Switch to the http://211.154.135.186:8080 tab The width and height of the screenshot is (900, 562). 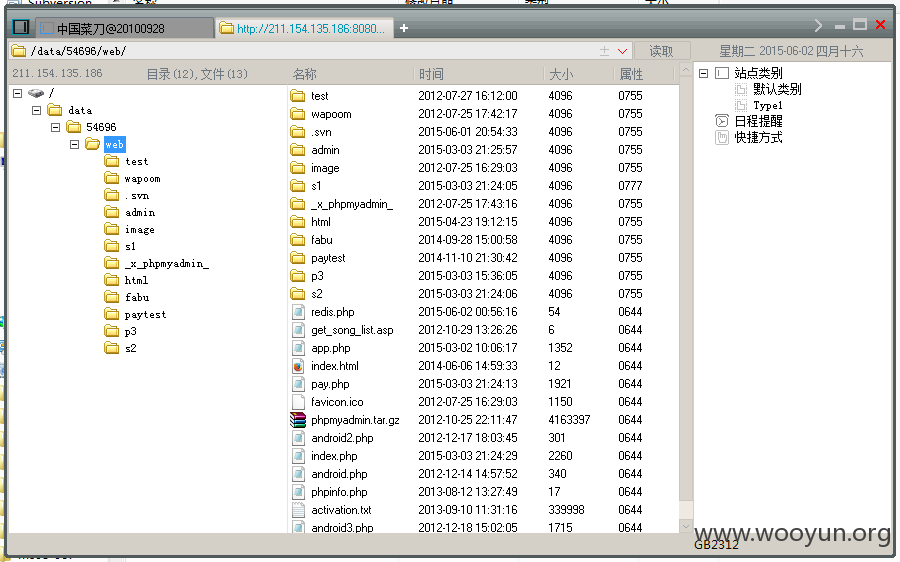point(304,28)
